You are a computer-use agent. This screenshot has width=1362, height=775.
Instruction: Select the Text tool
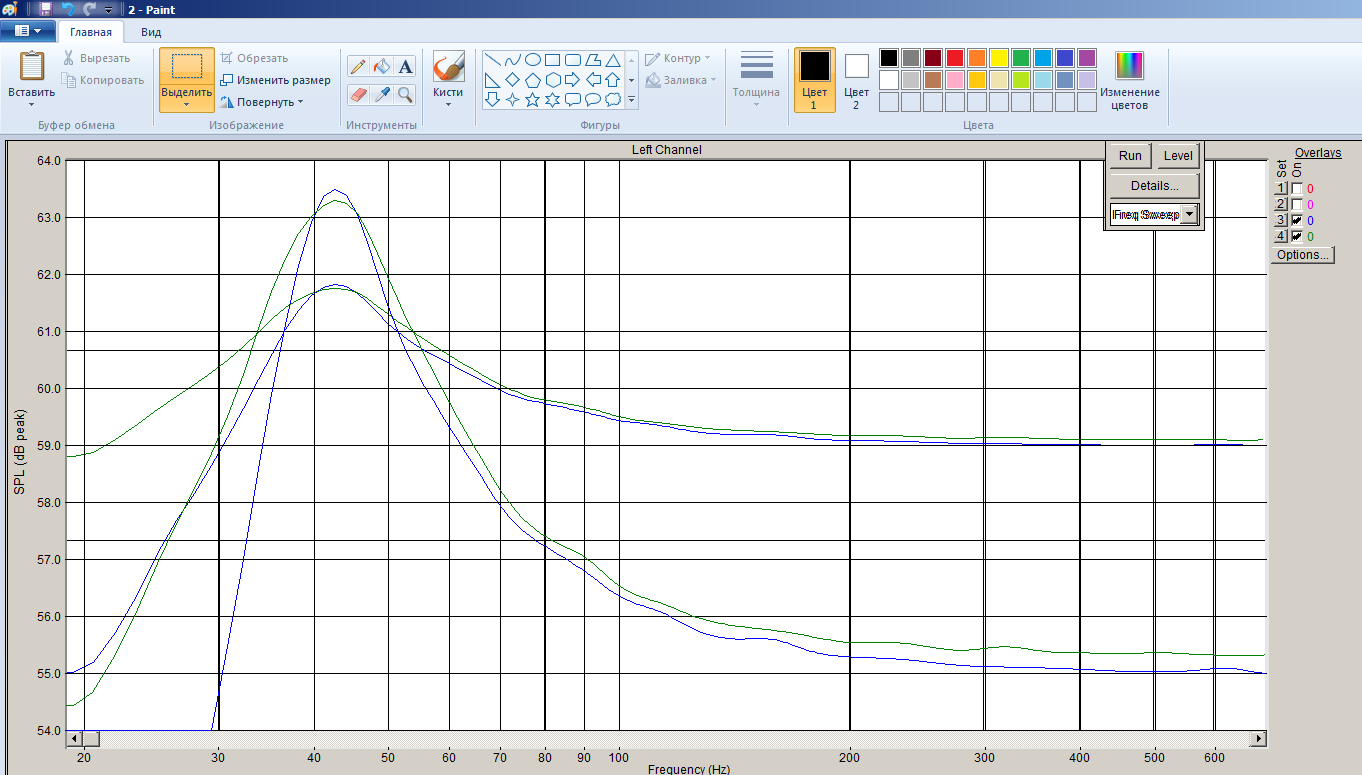(405, 67)
